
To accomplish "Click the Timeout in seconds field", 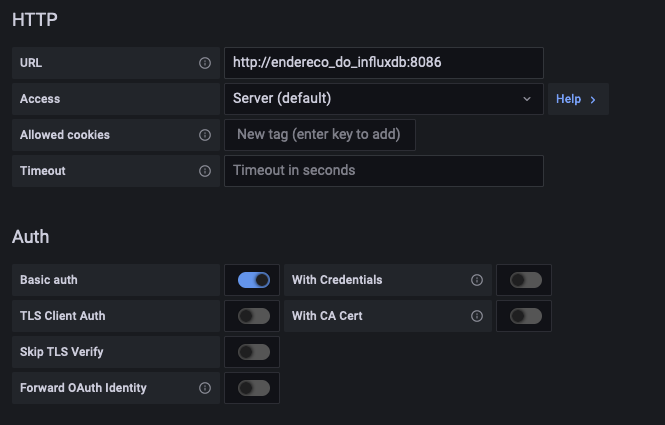I will tap(383, 171).
